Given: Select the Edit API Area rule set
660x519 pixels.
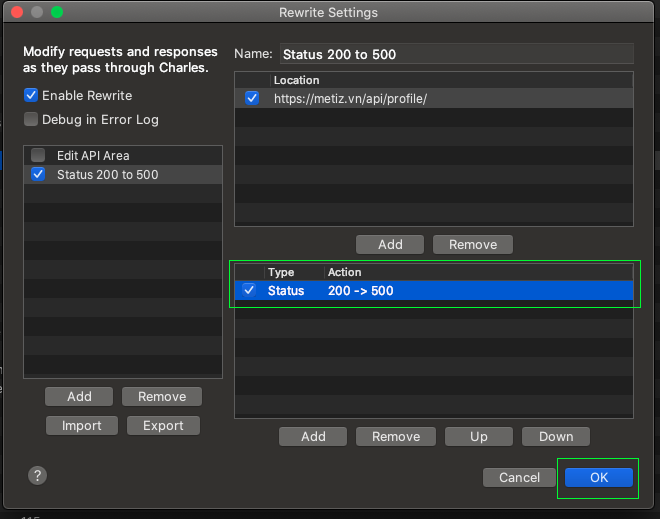Looking at the screenshot, I should point(123,155).
